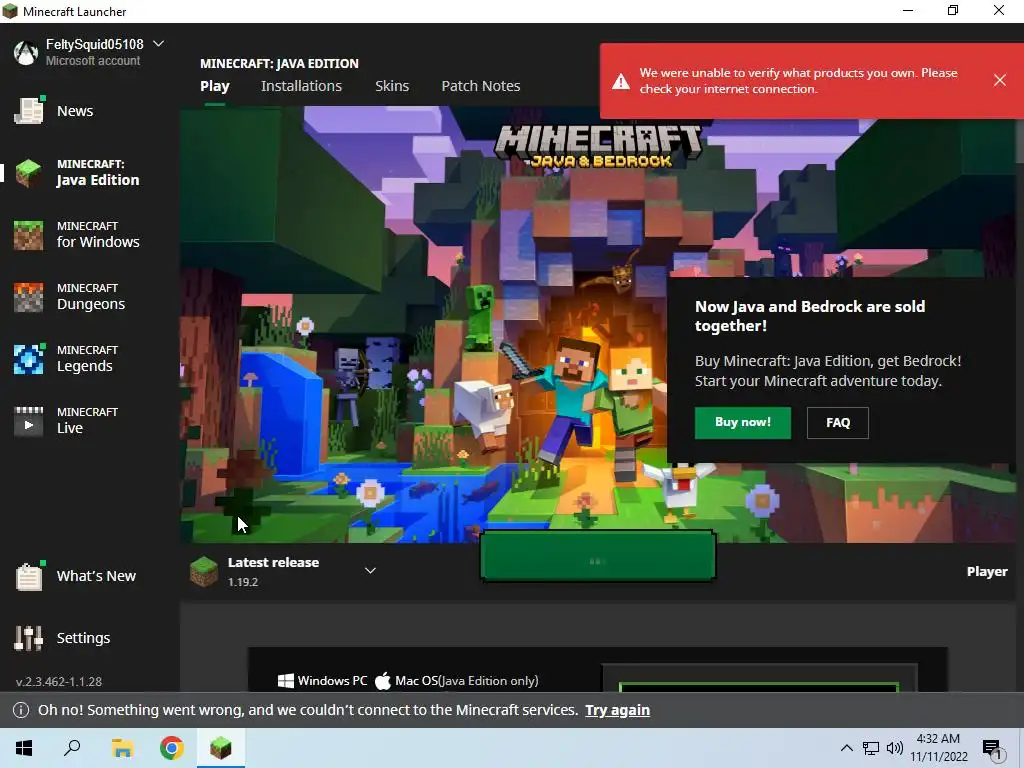Show hidden system tray icons
The width and height of the screenshot is (1024, 768).
click(846, 748)
